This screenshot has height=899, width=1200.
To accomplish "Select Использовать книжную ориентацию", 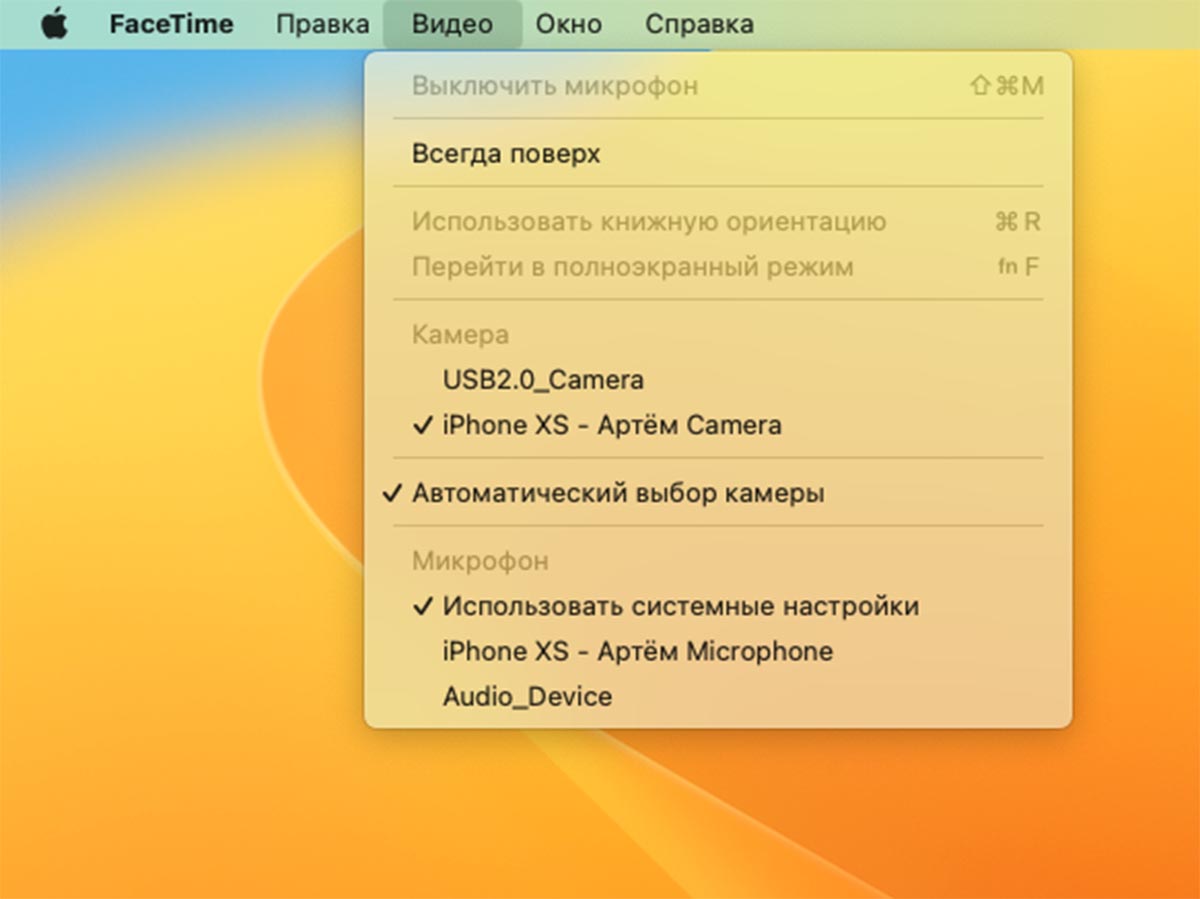I will (x=718, y=222).
